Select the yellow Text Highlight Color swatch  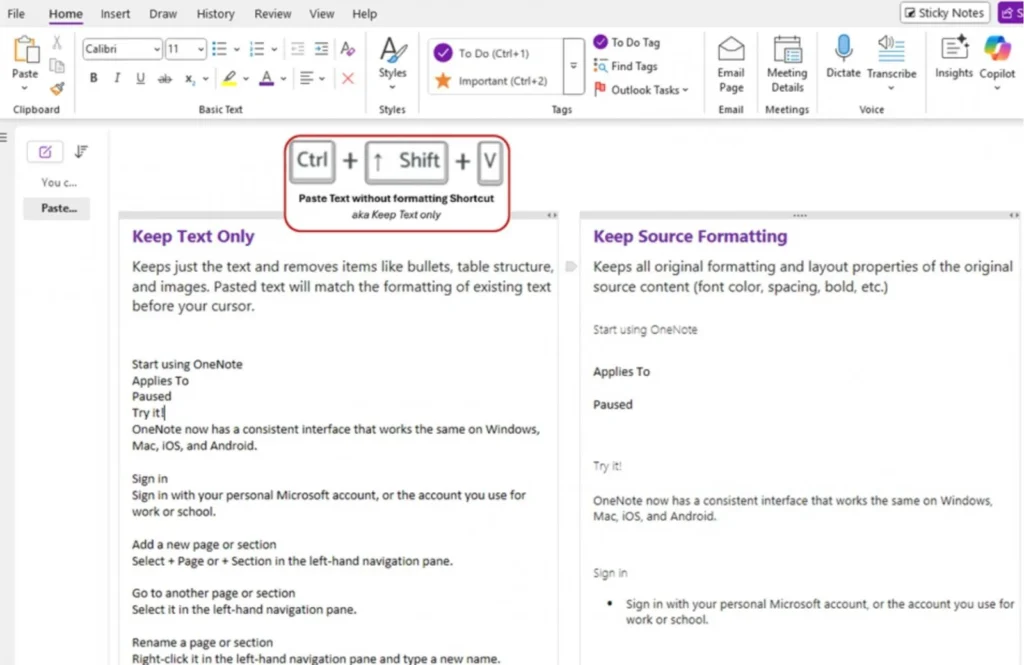(228, 78)
